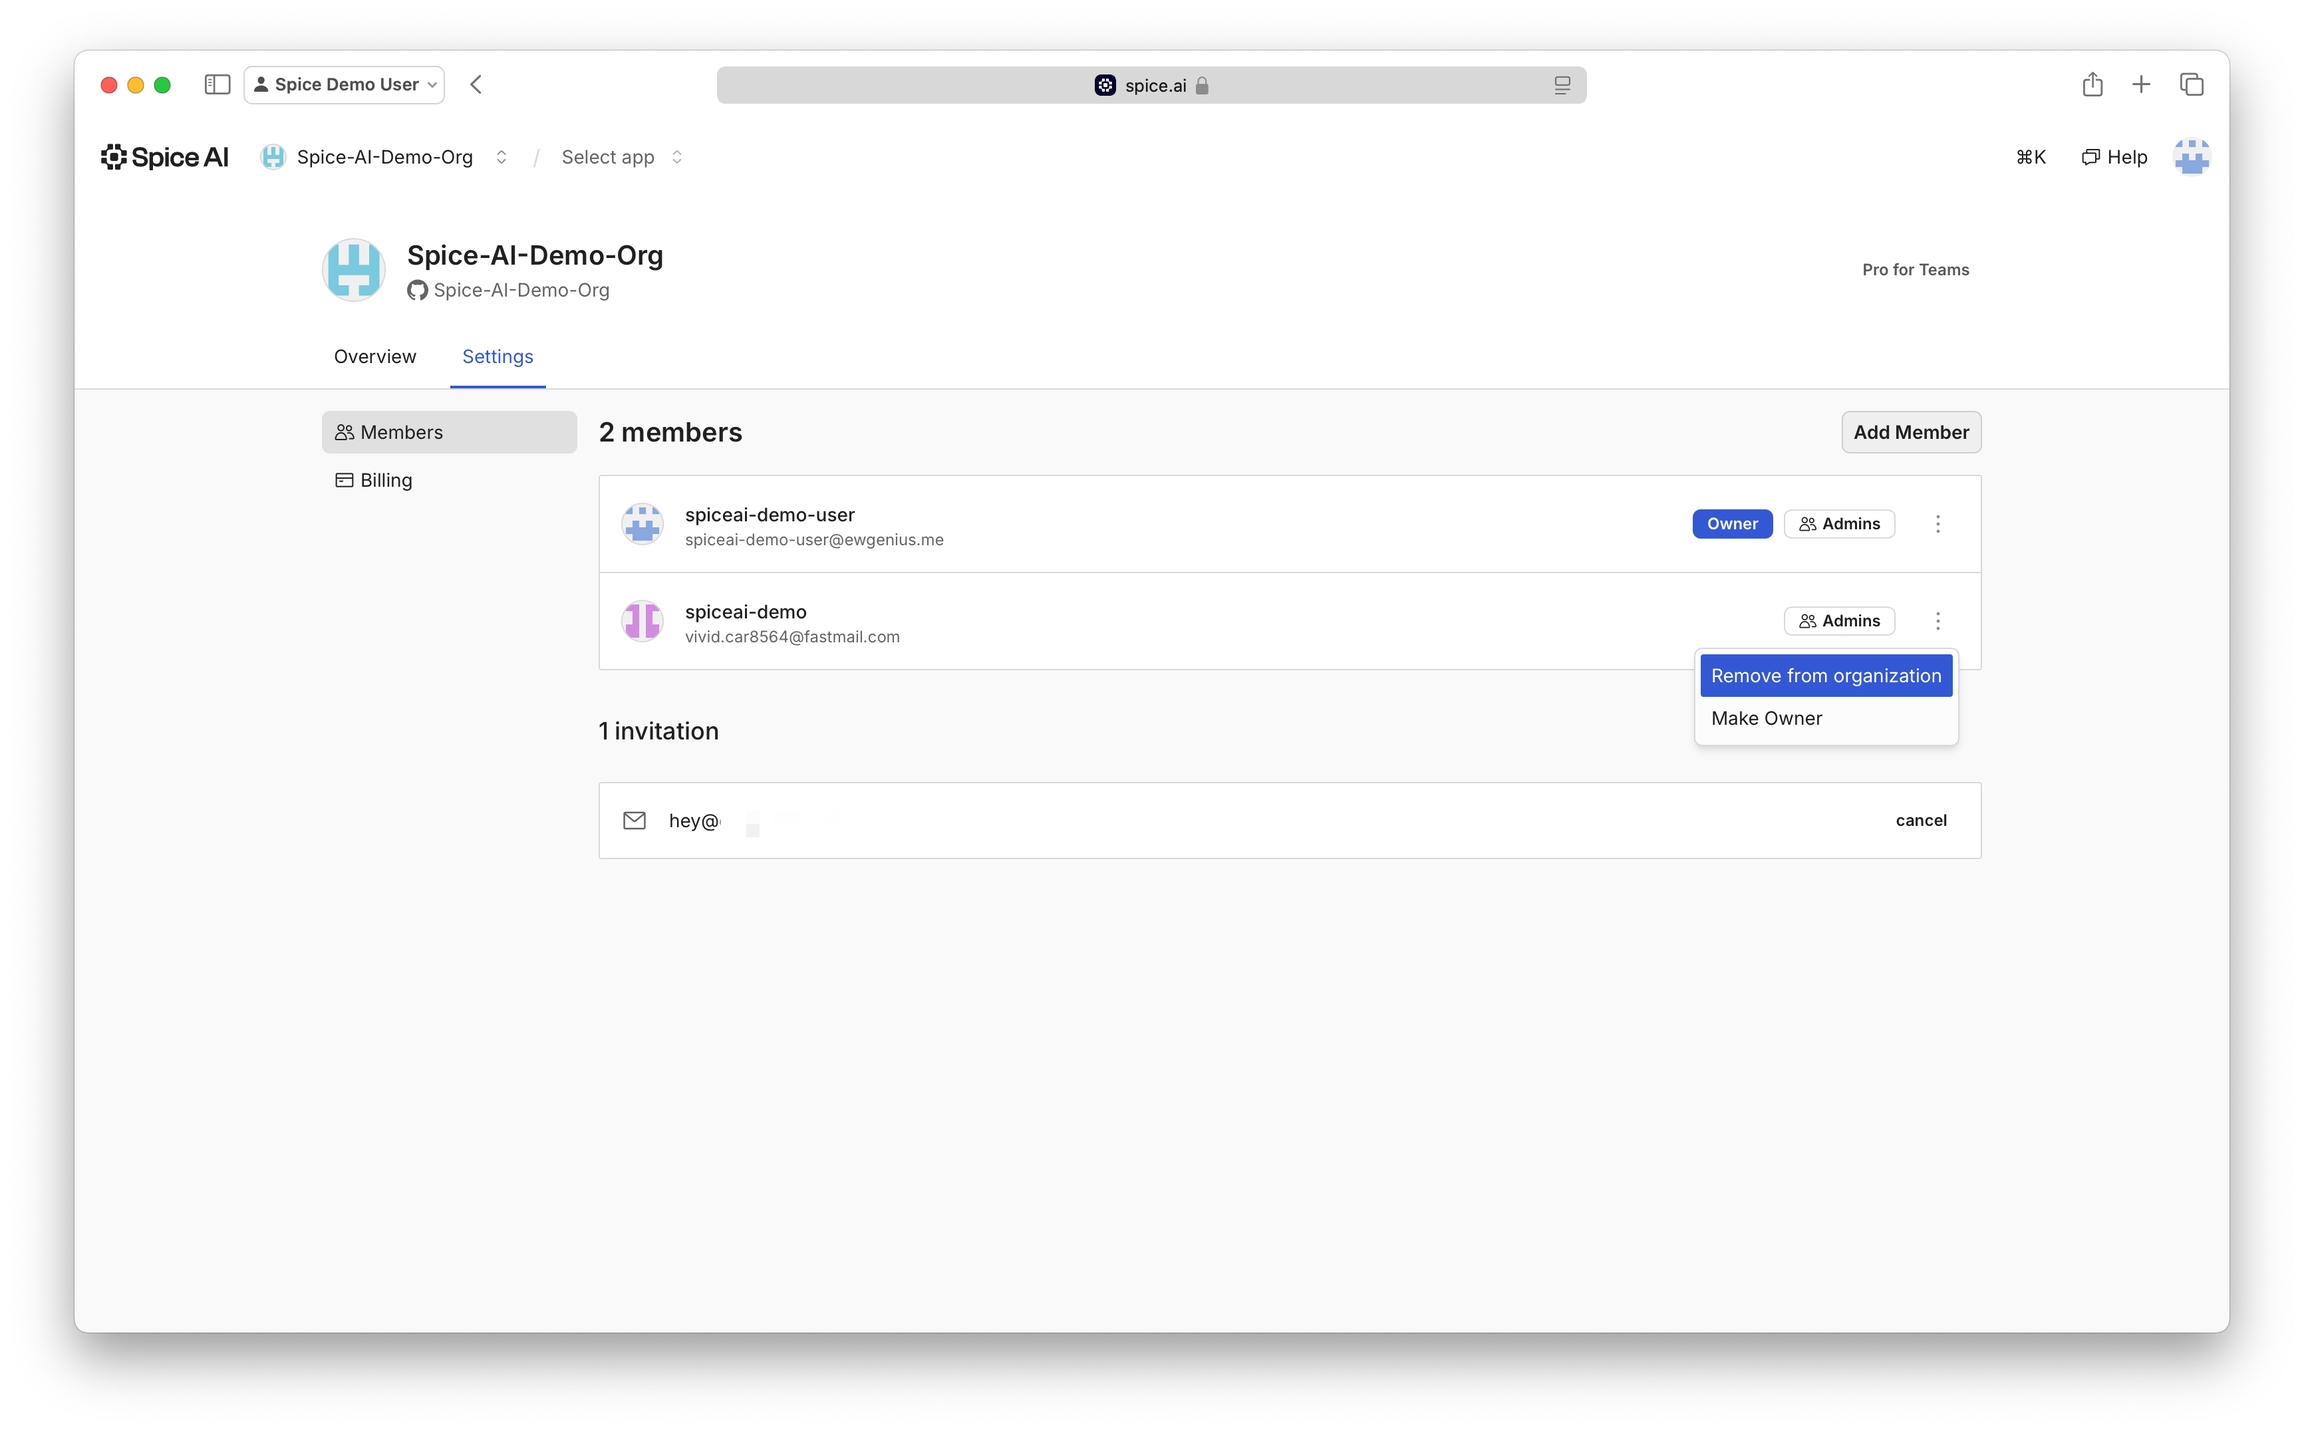Open a new tab with the plus icon
The image size is (2304, 1431).
coord(2141,85)
